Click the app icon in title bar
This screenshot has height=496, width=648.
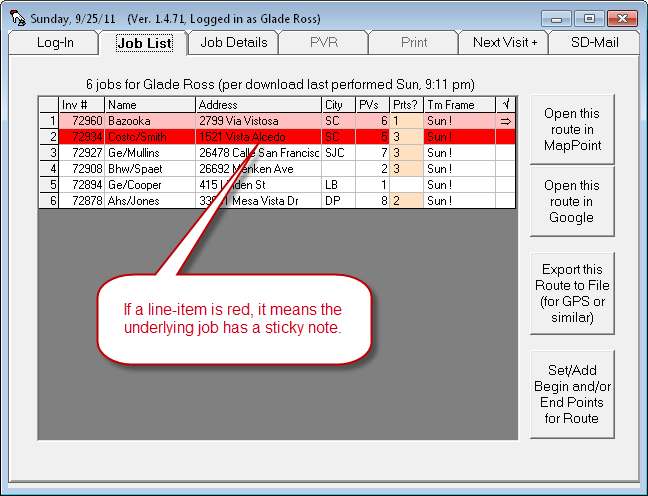coord(15,18)
